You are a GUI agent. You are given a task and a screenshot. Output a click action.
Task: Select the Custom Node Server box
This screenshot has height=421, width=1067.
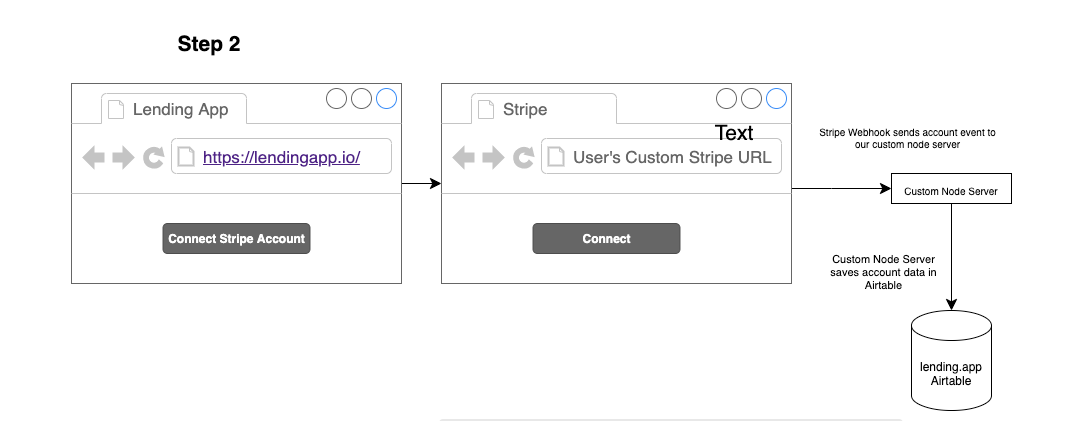[951, 190]
